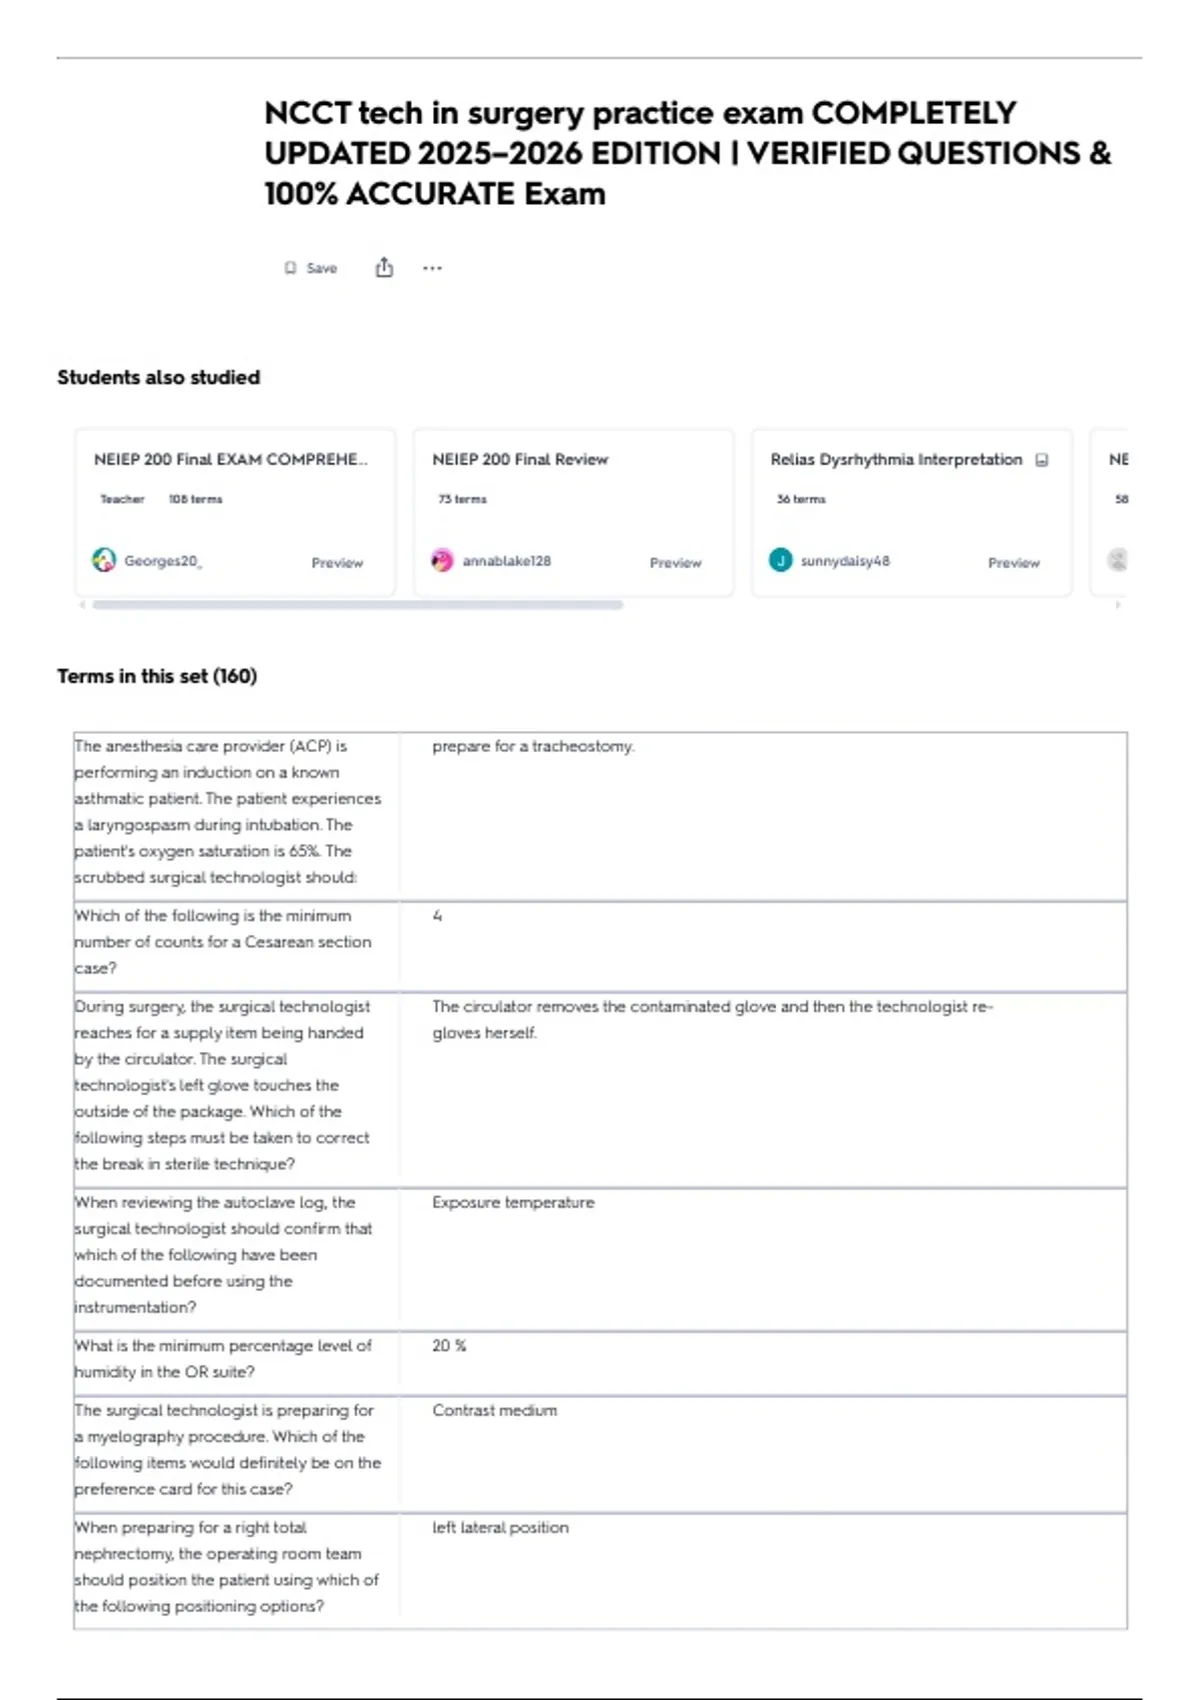Open Relias Dysrhythmia Interpretation card title
This screenshot has width=1200, height=1700.
click(896, 460)
